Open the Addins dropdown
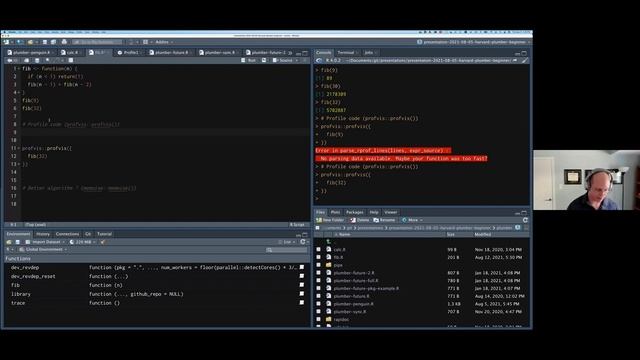The image size is (640, 360). tap(164, 42)
